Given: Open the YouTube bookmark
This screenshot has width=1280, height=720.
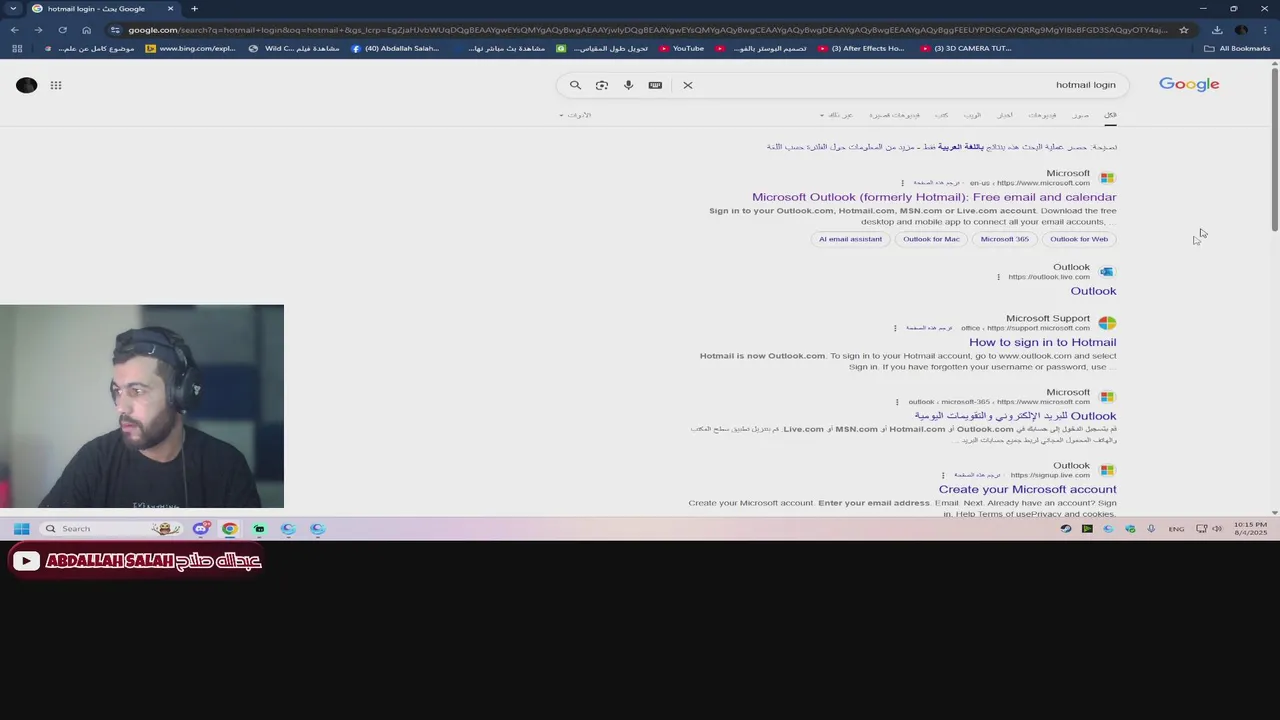Looking at the screenshot, I should (x=682, y=48).
